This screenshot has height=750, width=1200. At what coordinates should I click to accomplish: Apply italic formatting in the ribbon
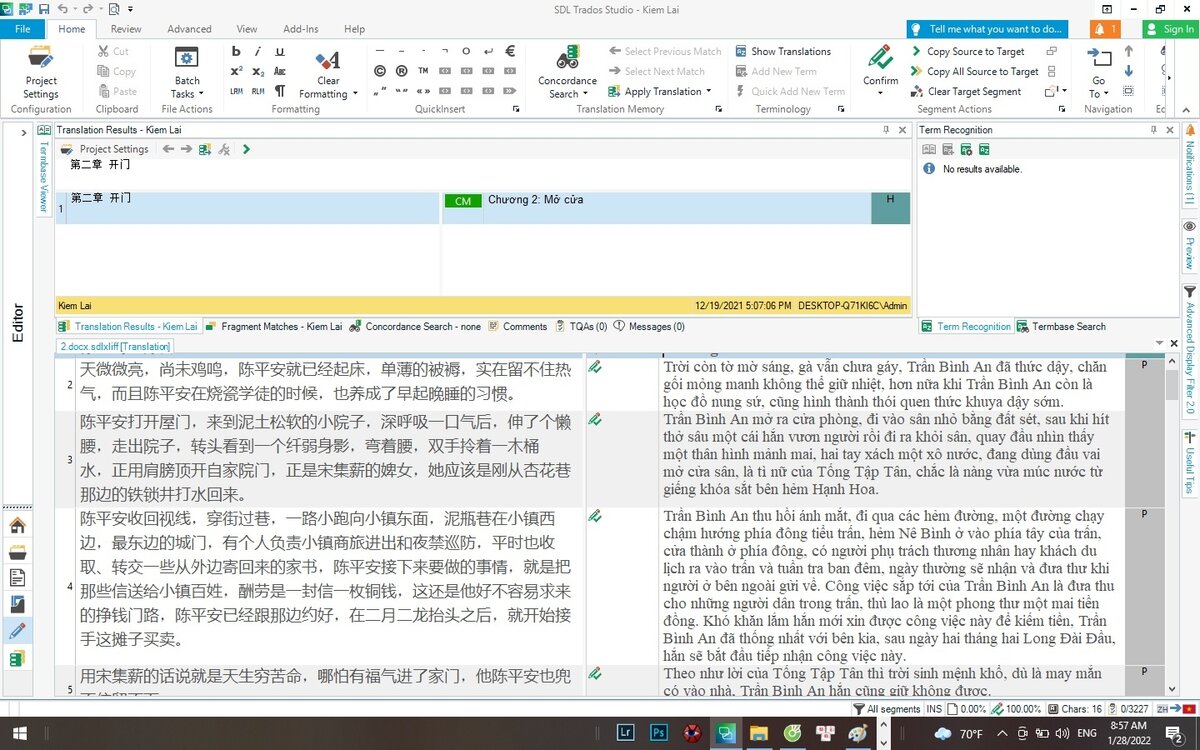258,51
